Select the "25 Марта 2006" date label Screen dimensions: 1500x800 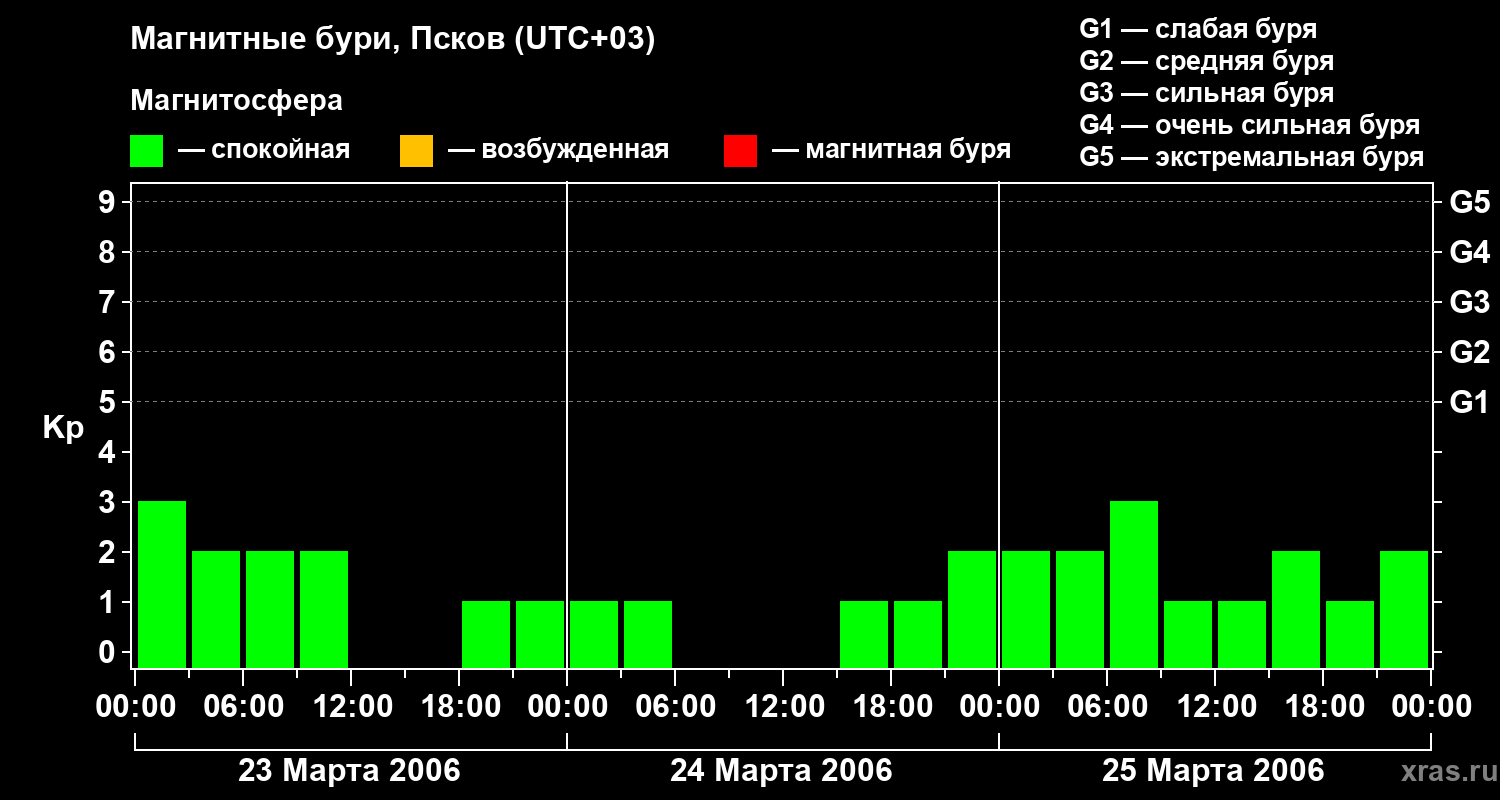click(1213, 771)
